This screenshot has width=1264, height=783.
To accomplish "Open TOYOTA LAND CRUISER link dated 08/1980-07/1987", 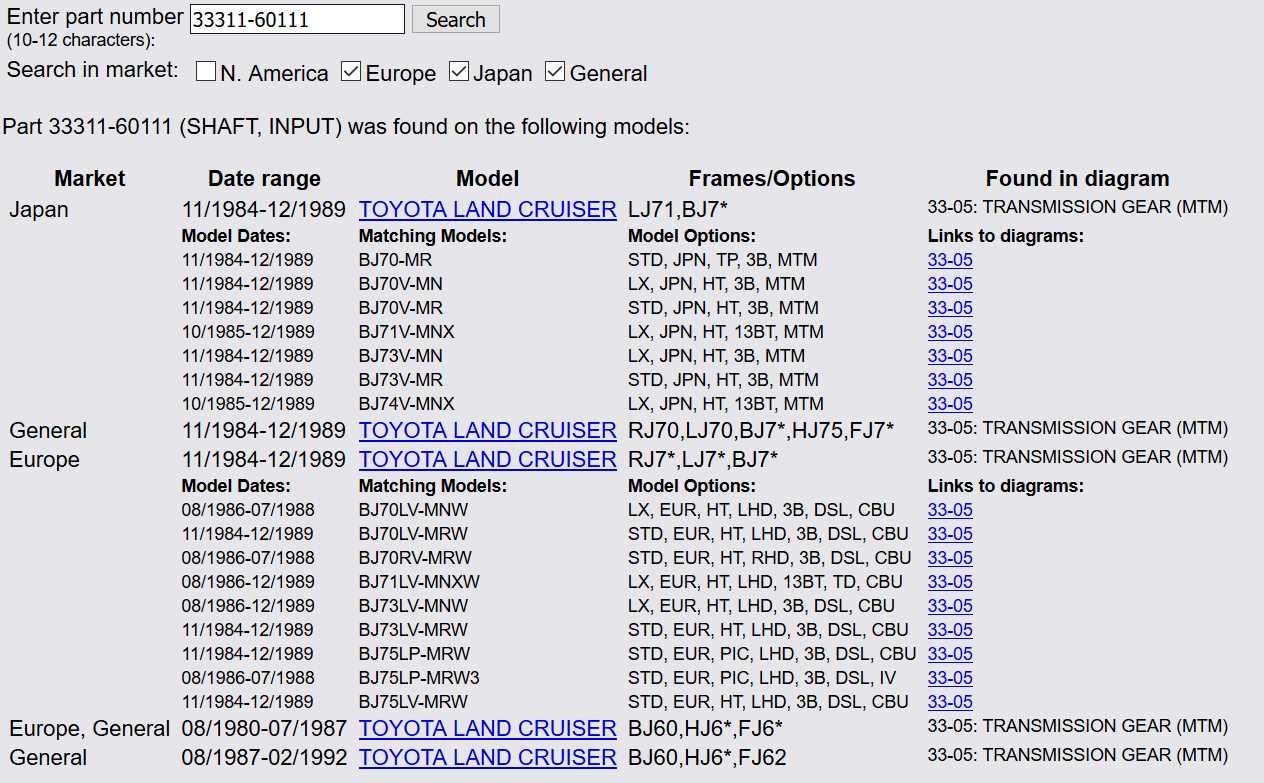I will [488, 729].
